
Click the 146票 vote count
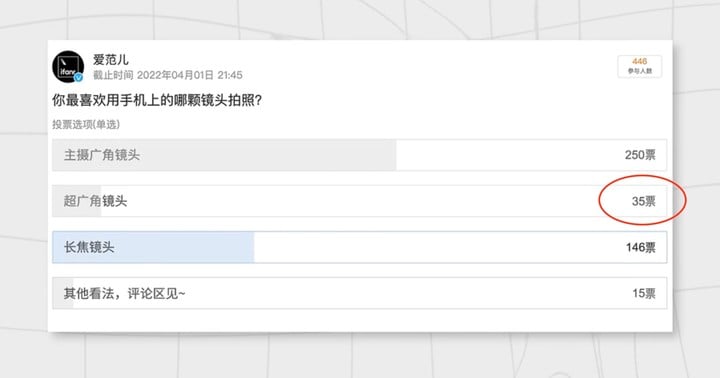click(641, 248)
